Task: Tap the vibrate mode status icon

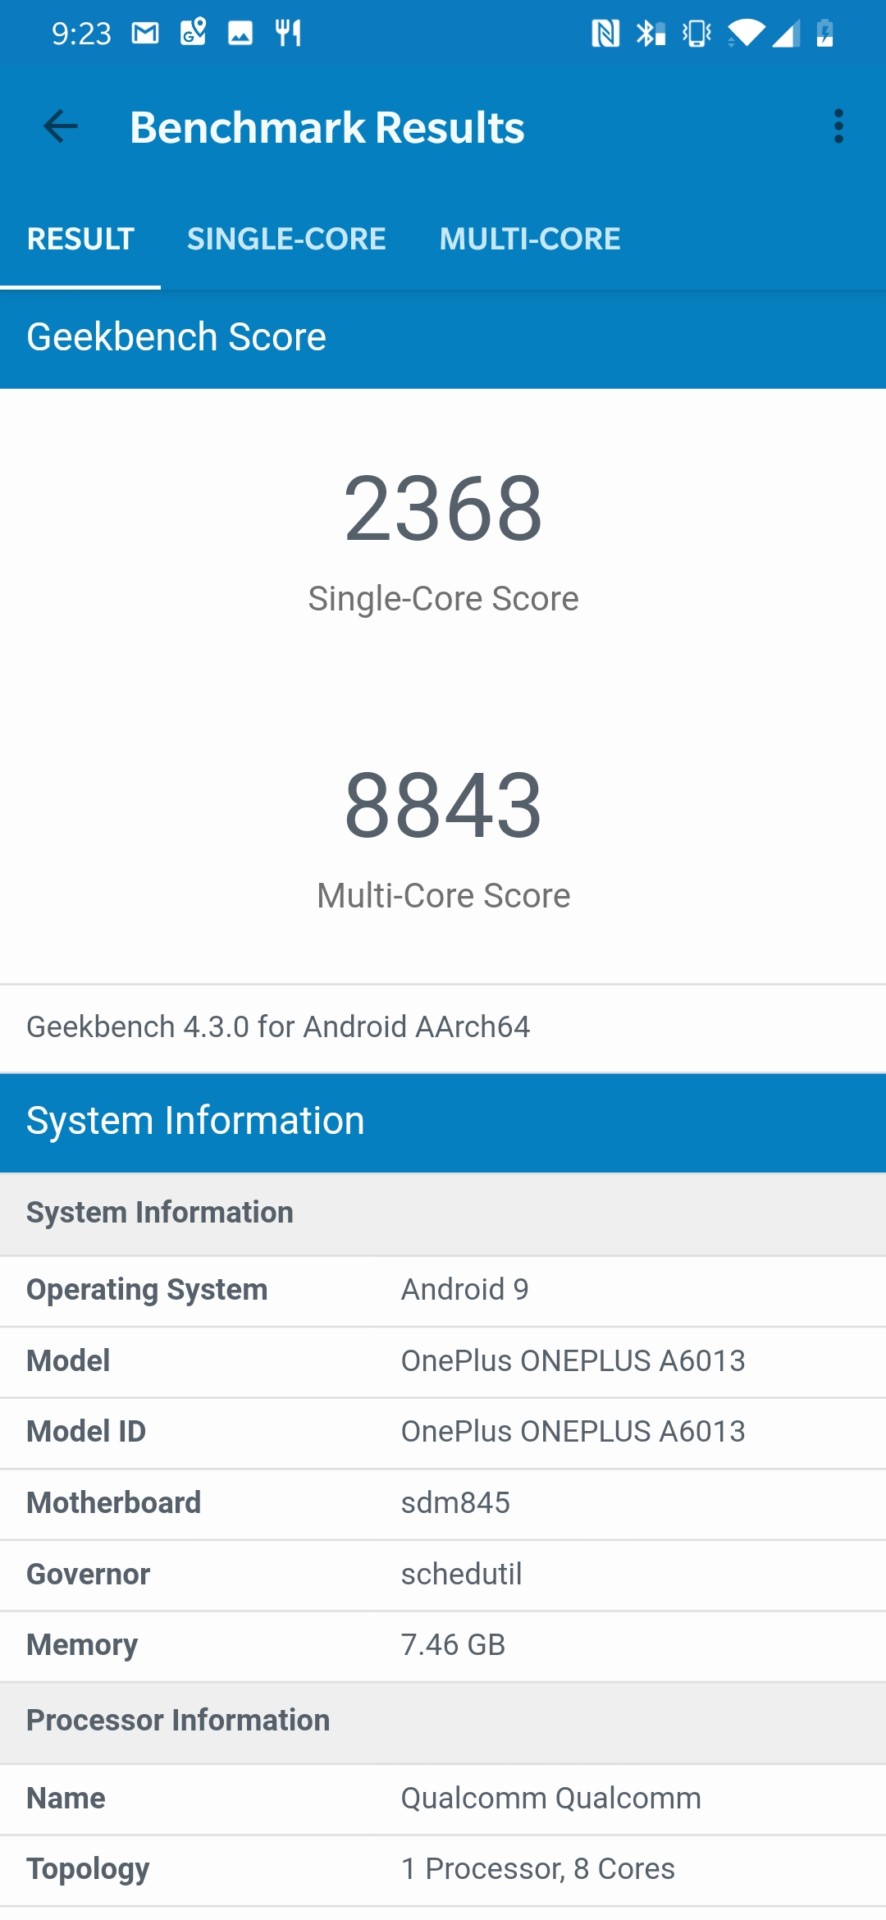Action: 697,34
